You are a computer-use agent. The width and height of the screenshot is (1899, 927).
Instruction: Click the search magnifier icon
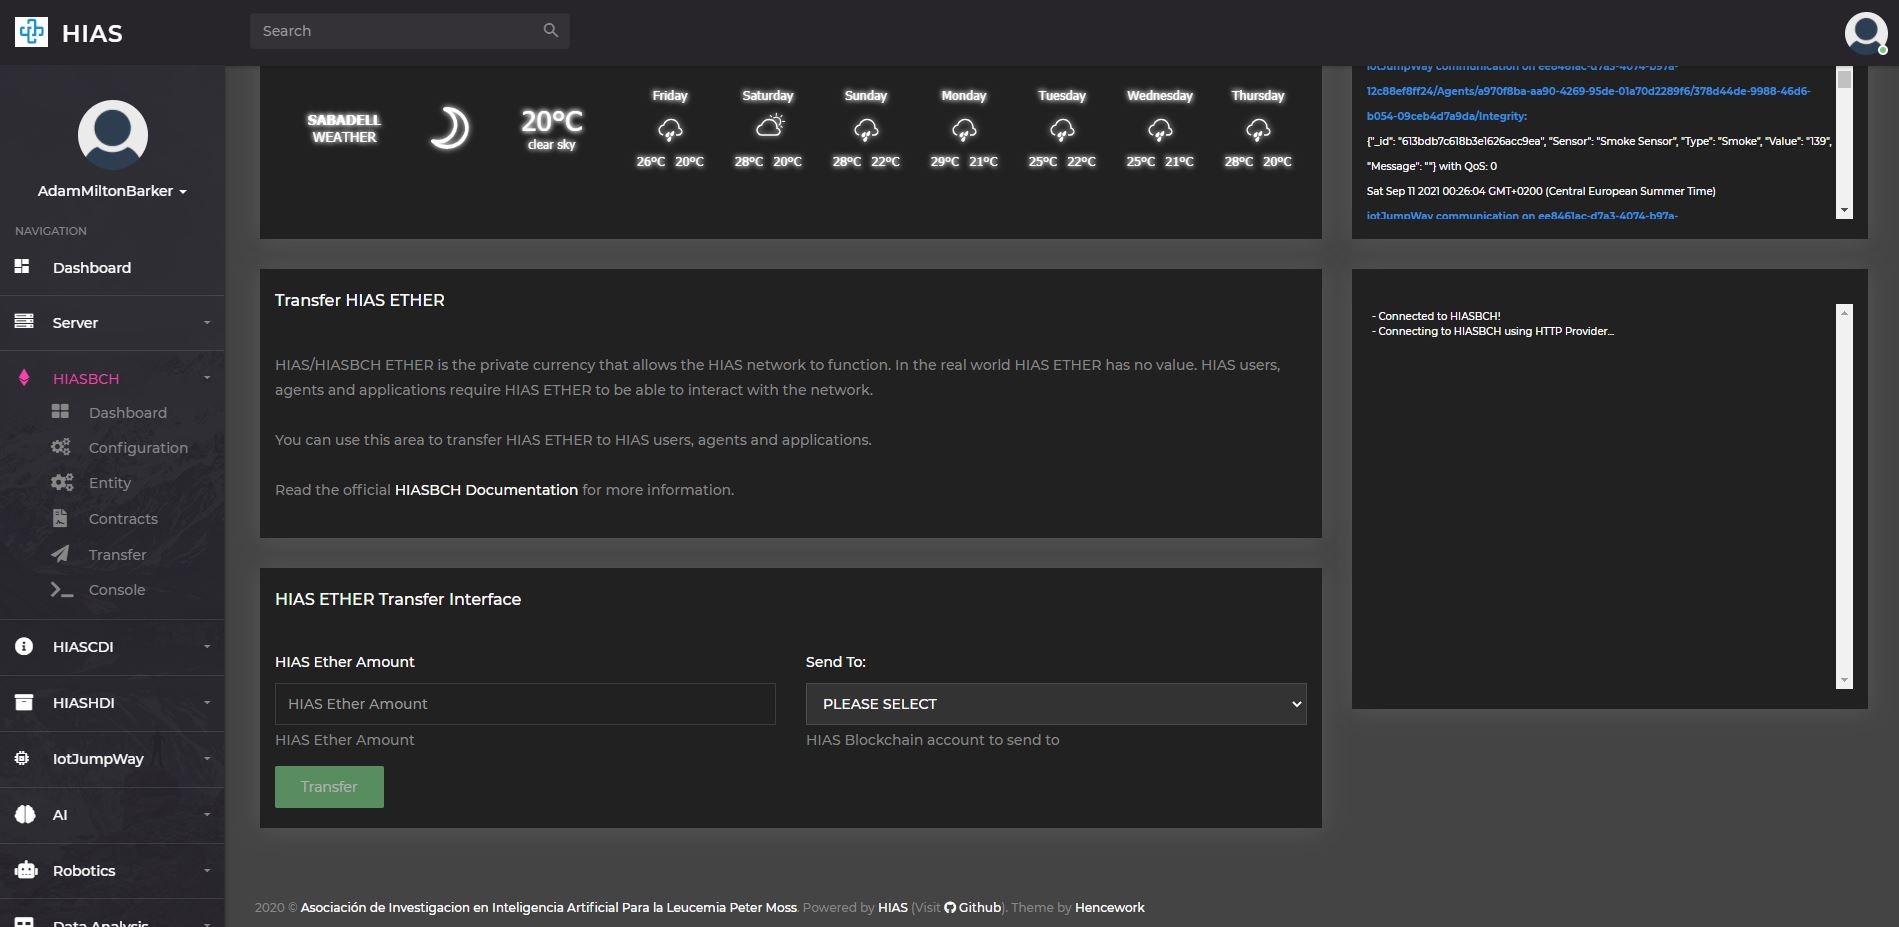point(550,31)
